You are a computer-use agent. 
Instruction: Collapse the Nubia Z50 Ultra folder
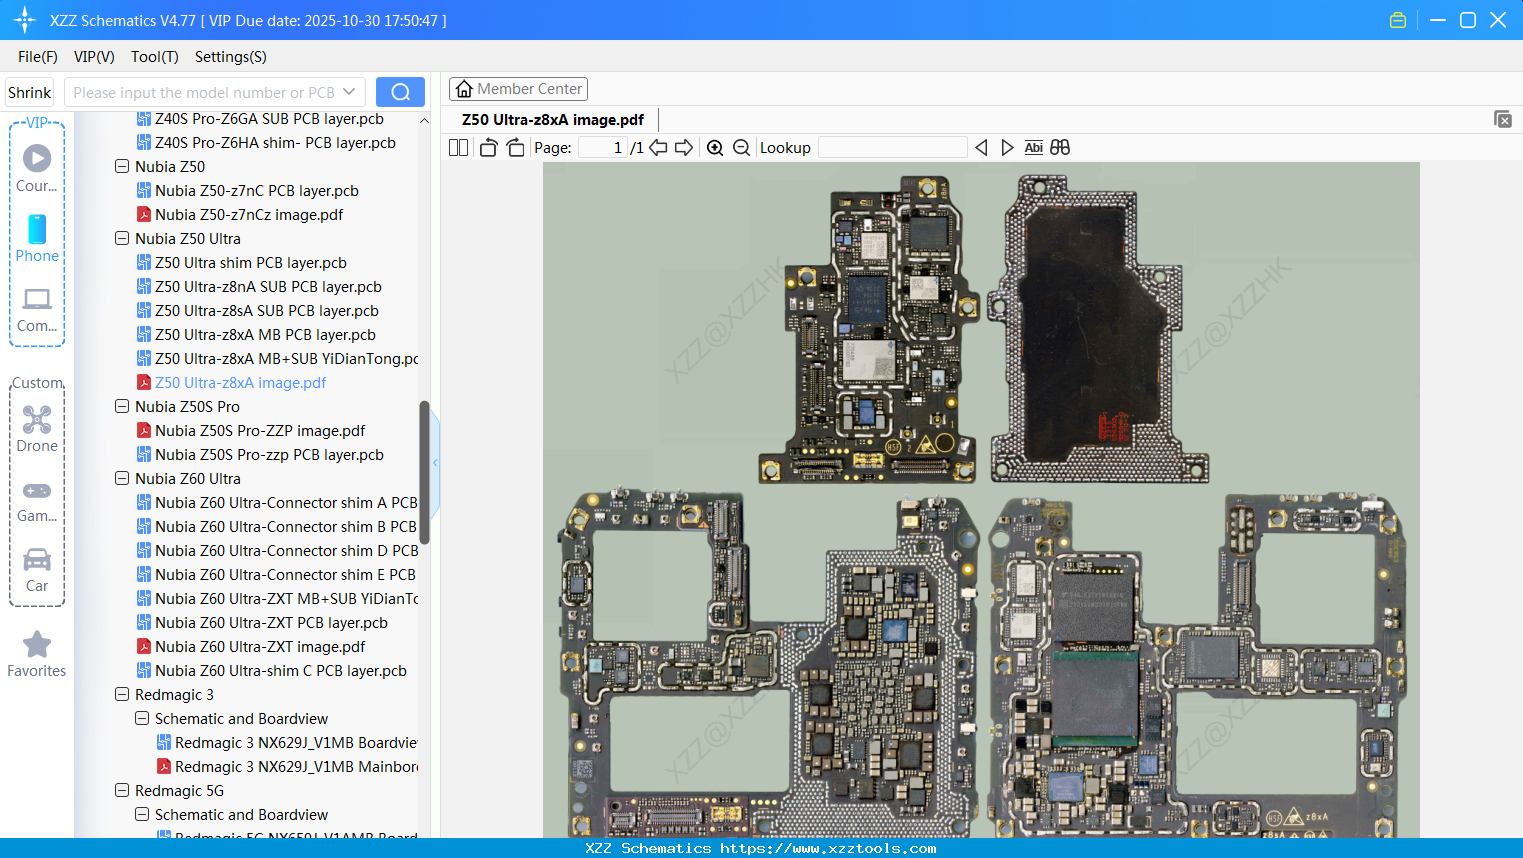point(122,239)
